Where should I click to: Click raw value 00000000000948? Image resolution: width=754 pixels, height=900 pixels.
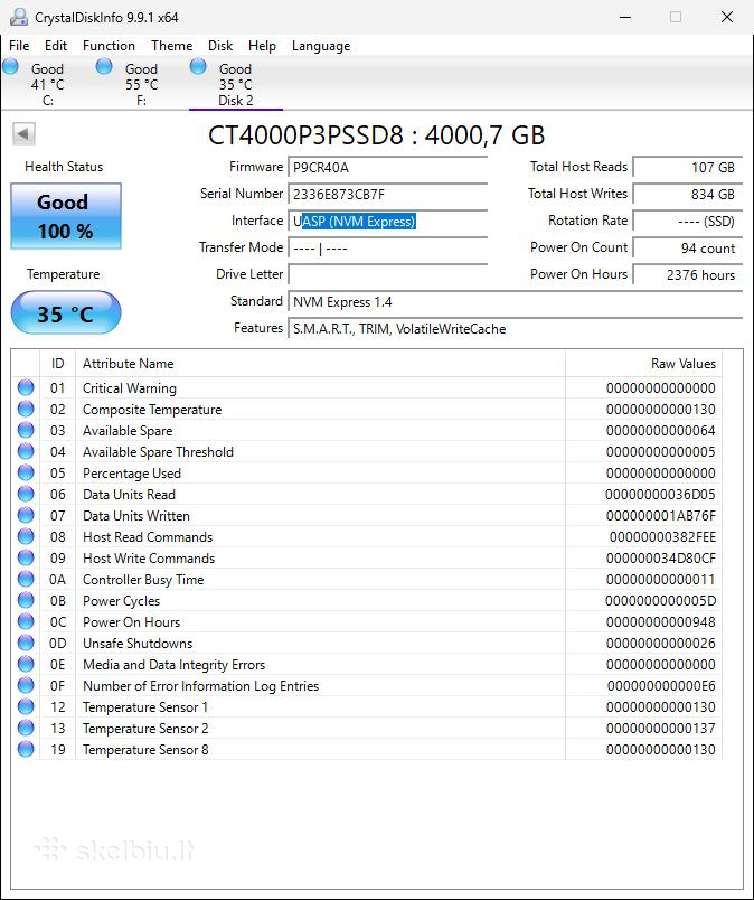point(660,622)
